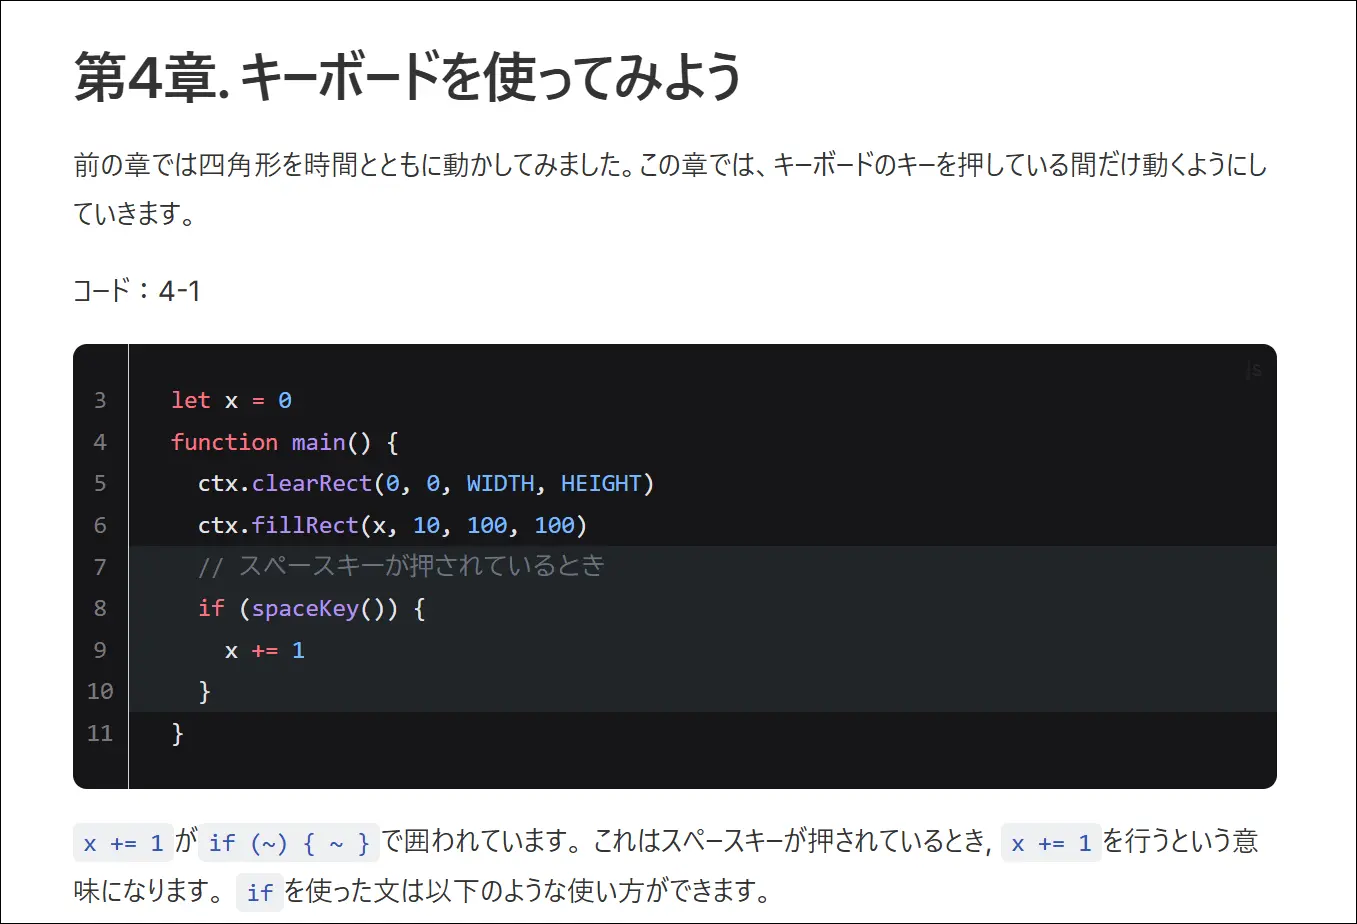
Task: Click the HEIGHT constant in code
Action: [x=600, y=484]
